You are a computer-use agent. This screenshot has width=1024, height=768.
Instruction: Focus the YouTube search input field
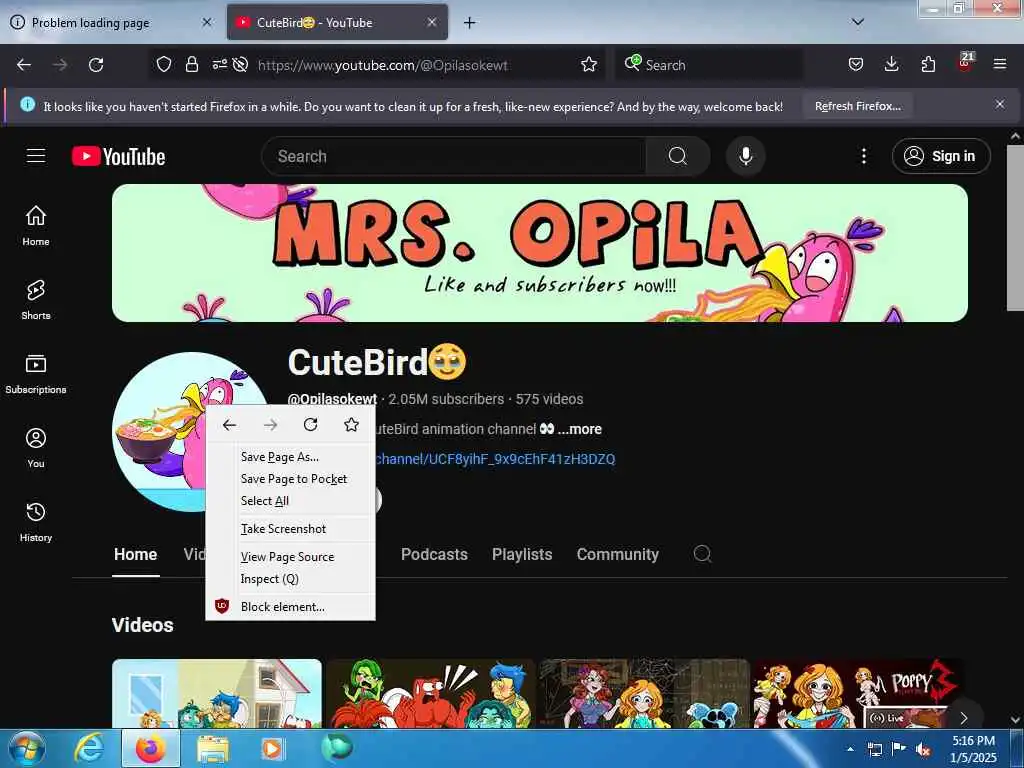(x=454, y=156)
